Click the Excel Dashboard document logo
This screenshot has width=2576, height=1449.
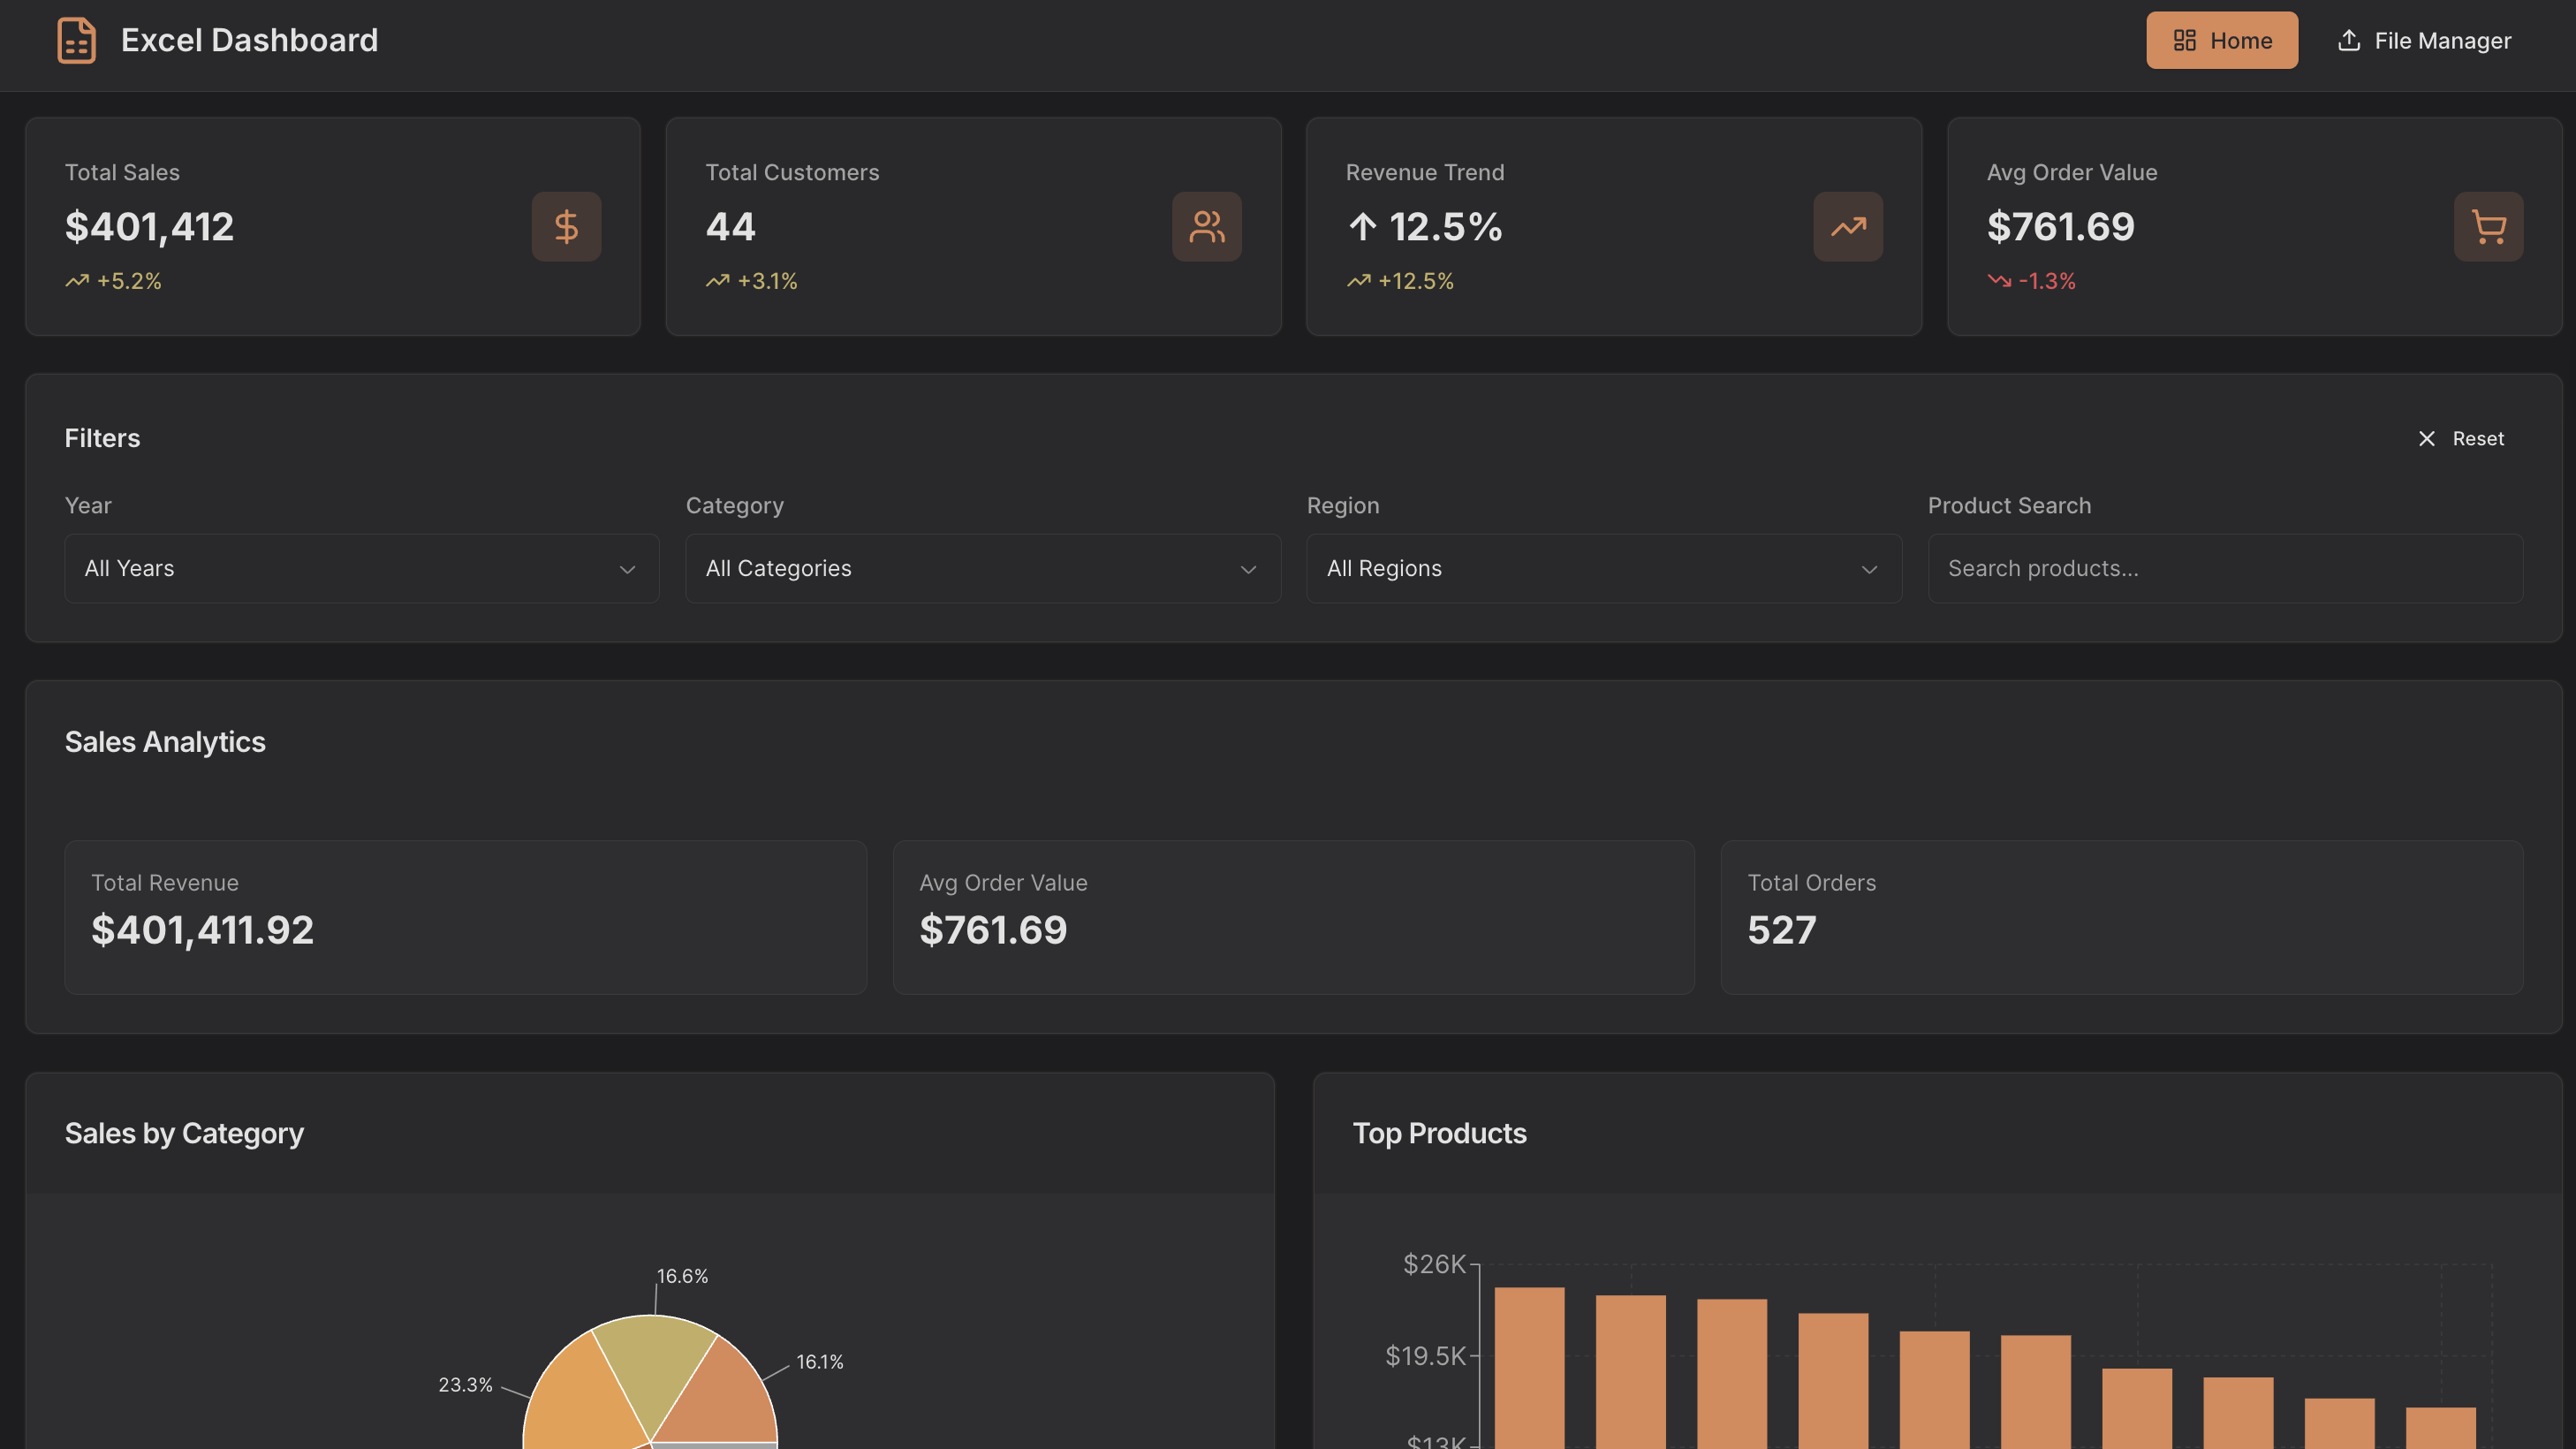76,40
